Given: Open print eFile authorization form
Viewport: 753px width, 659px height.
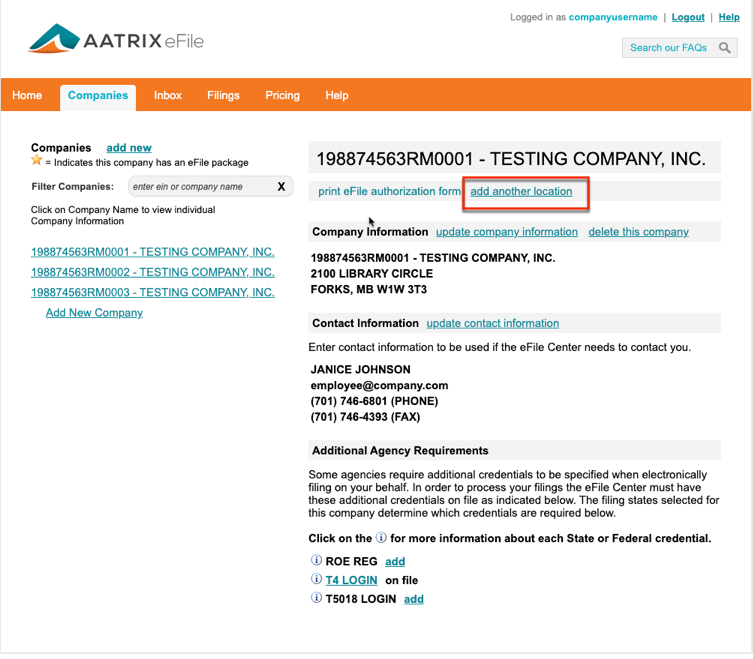Looking at the screenshot, I should click(389, 192).
